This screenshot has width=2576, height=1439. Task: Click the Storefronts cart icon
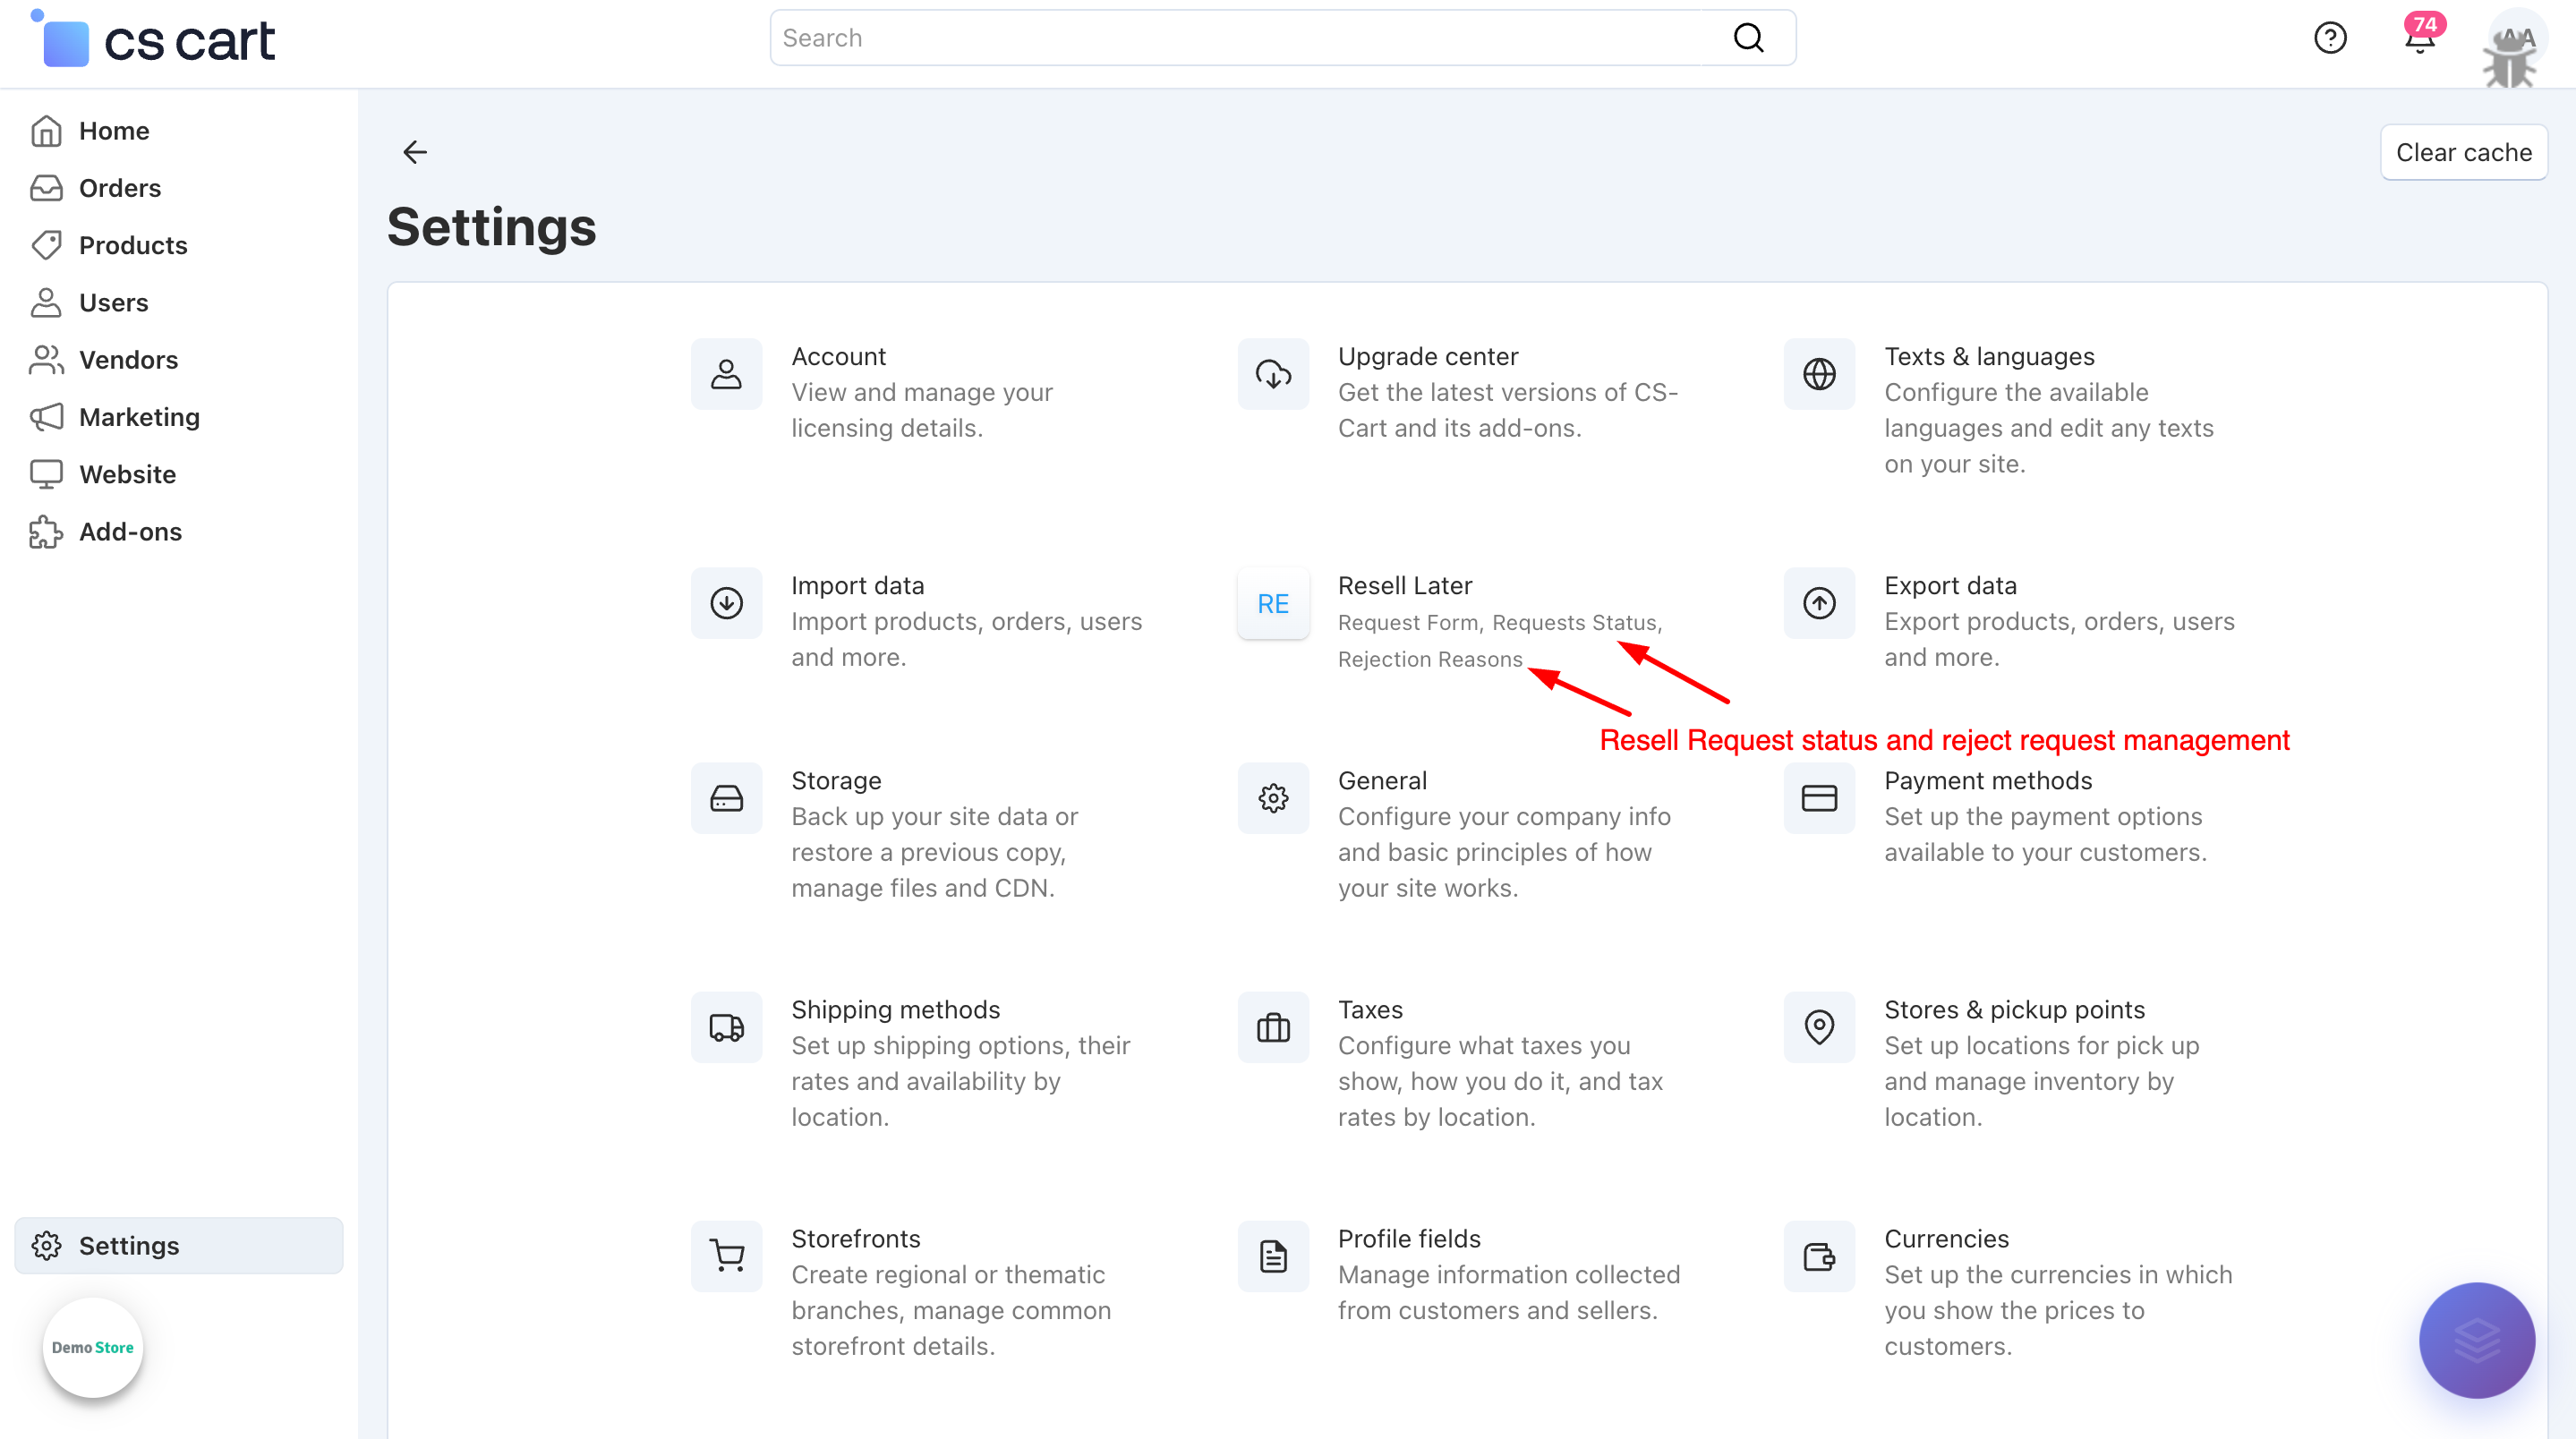tap(727, 1256)
